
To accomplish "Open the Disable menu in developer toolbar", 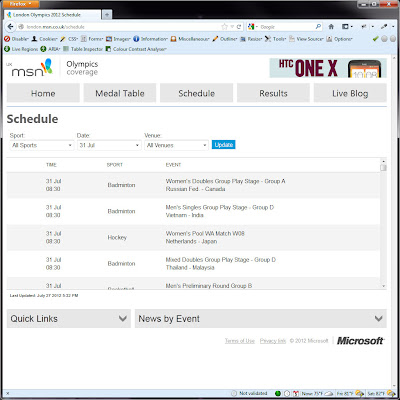I will (x=17, y=39).
